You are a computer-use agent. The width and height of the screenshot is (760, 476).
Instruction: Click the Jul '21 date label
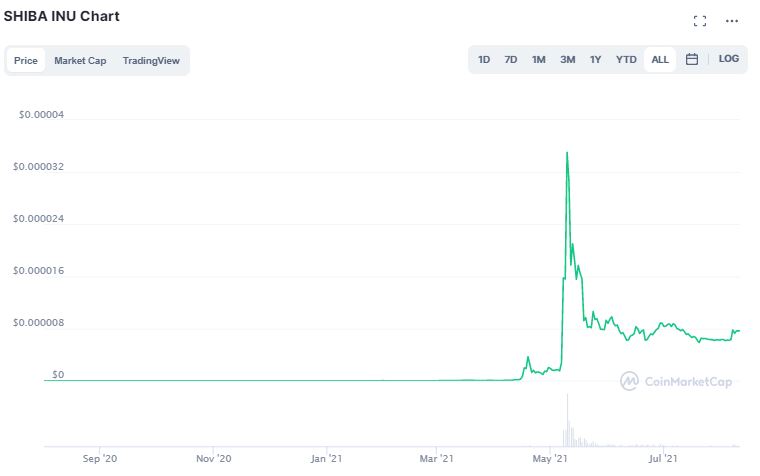coord(663,459)
